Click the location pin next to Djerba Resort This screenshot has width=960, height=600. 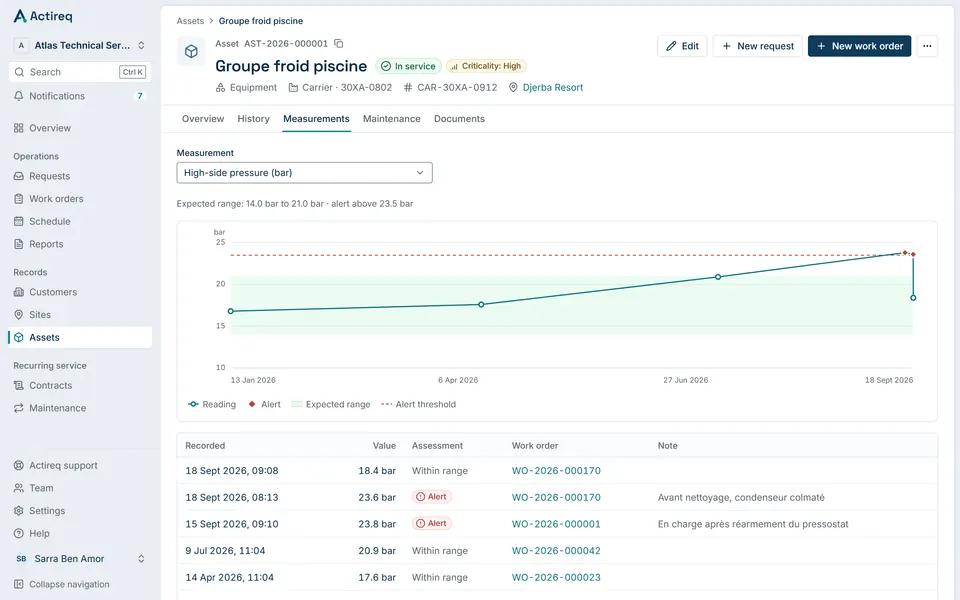513,88
